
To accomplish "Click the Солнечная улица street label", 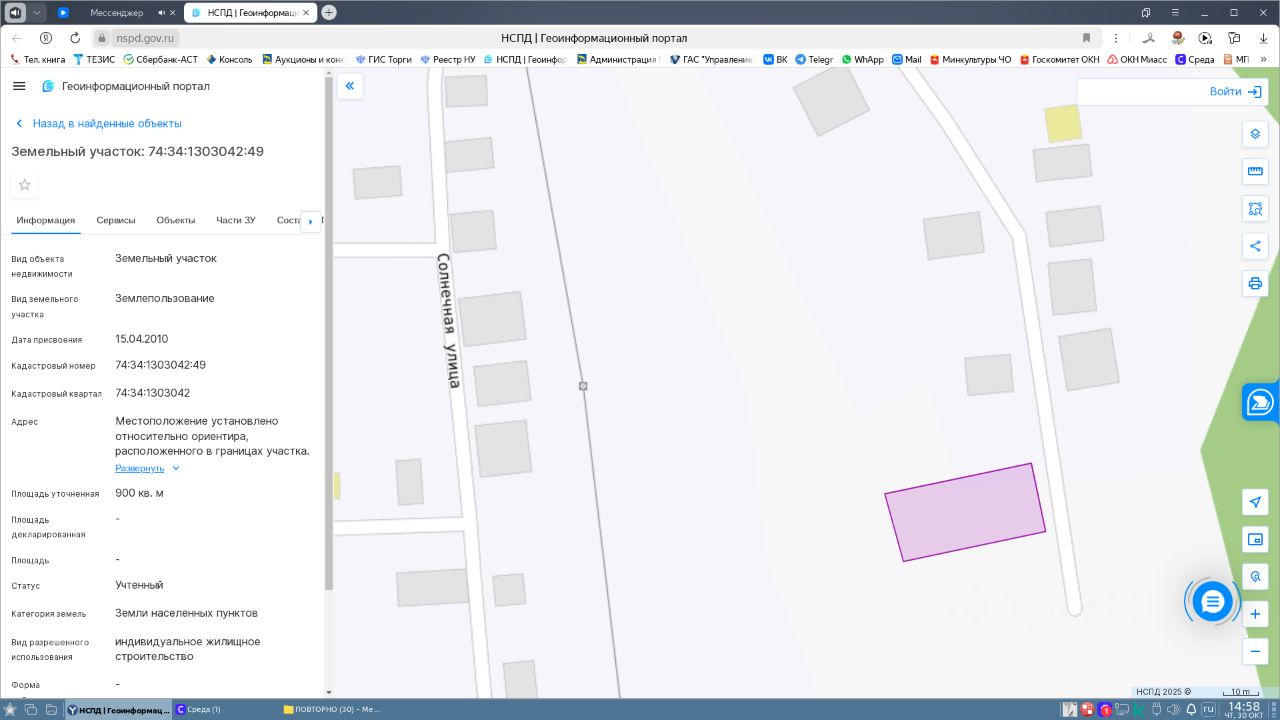I will (449, 320).
